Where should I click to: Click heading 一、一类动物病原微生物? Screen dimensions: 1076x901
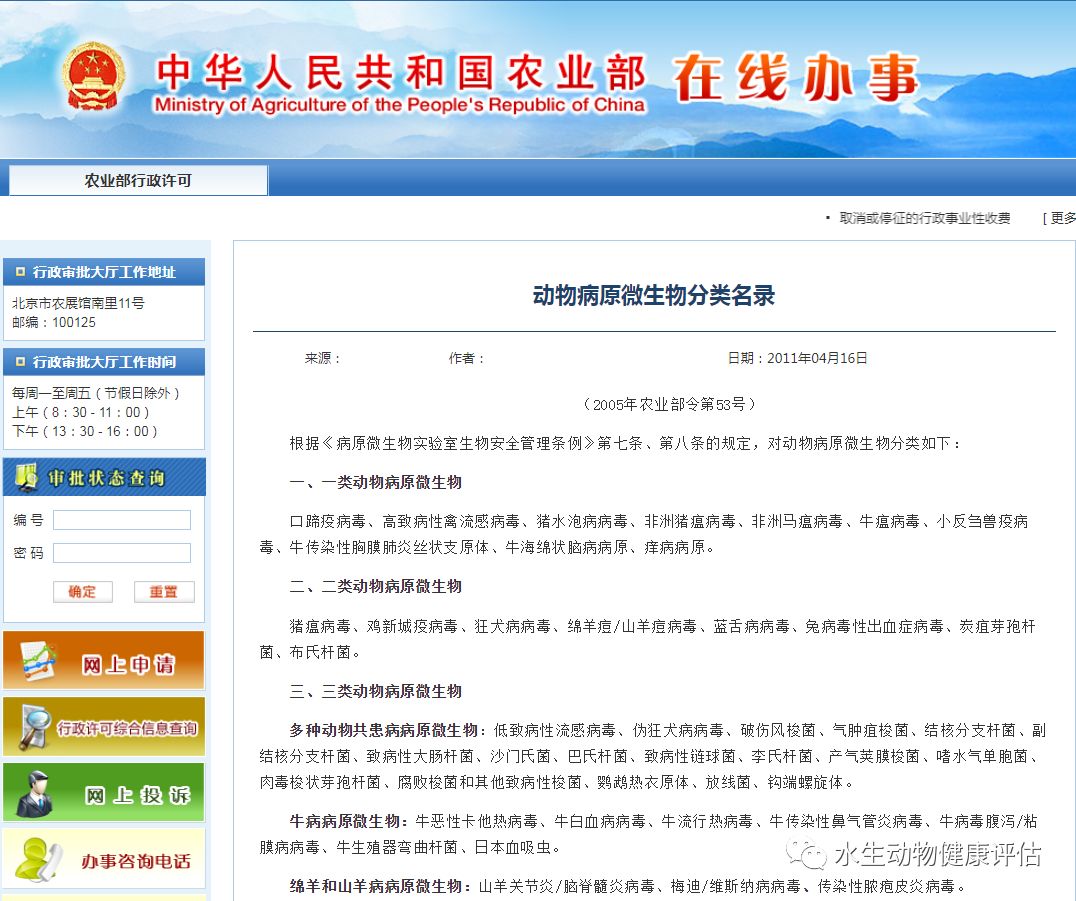click(375, 482)
